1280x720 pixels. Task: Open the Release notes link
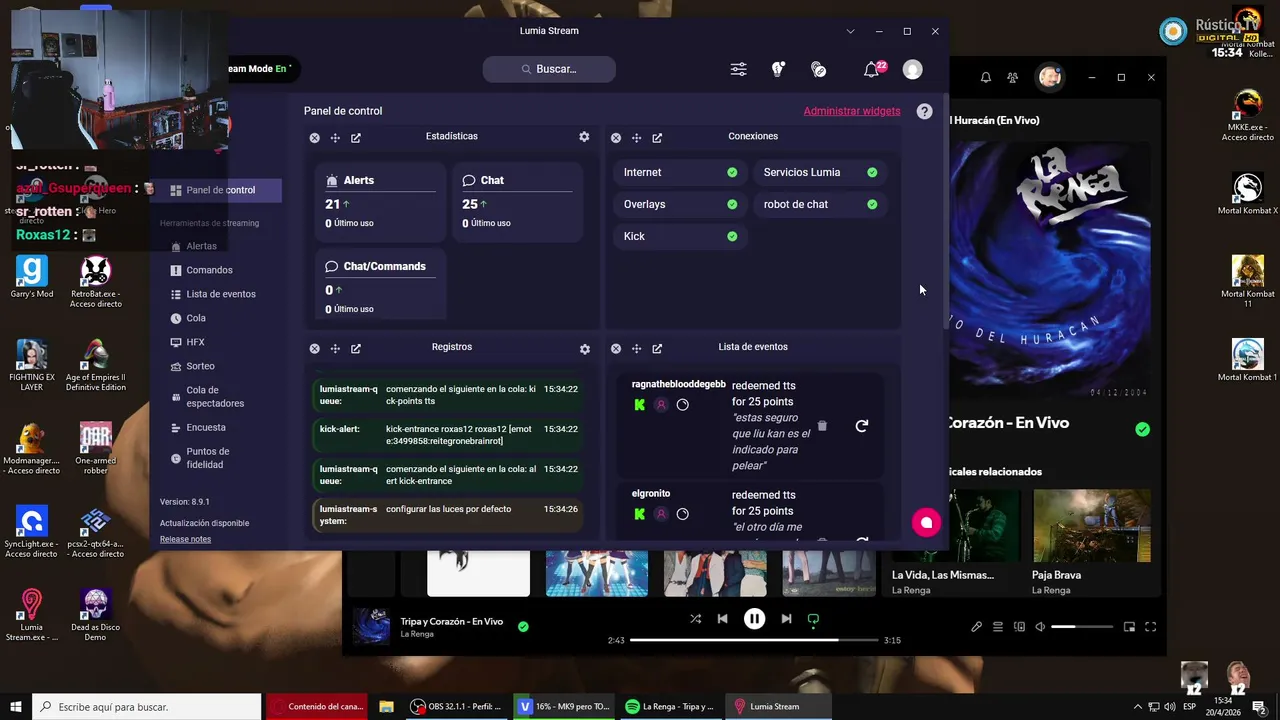(185, 539)
